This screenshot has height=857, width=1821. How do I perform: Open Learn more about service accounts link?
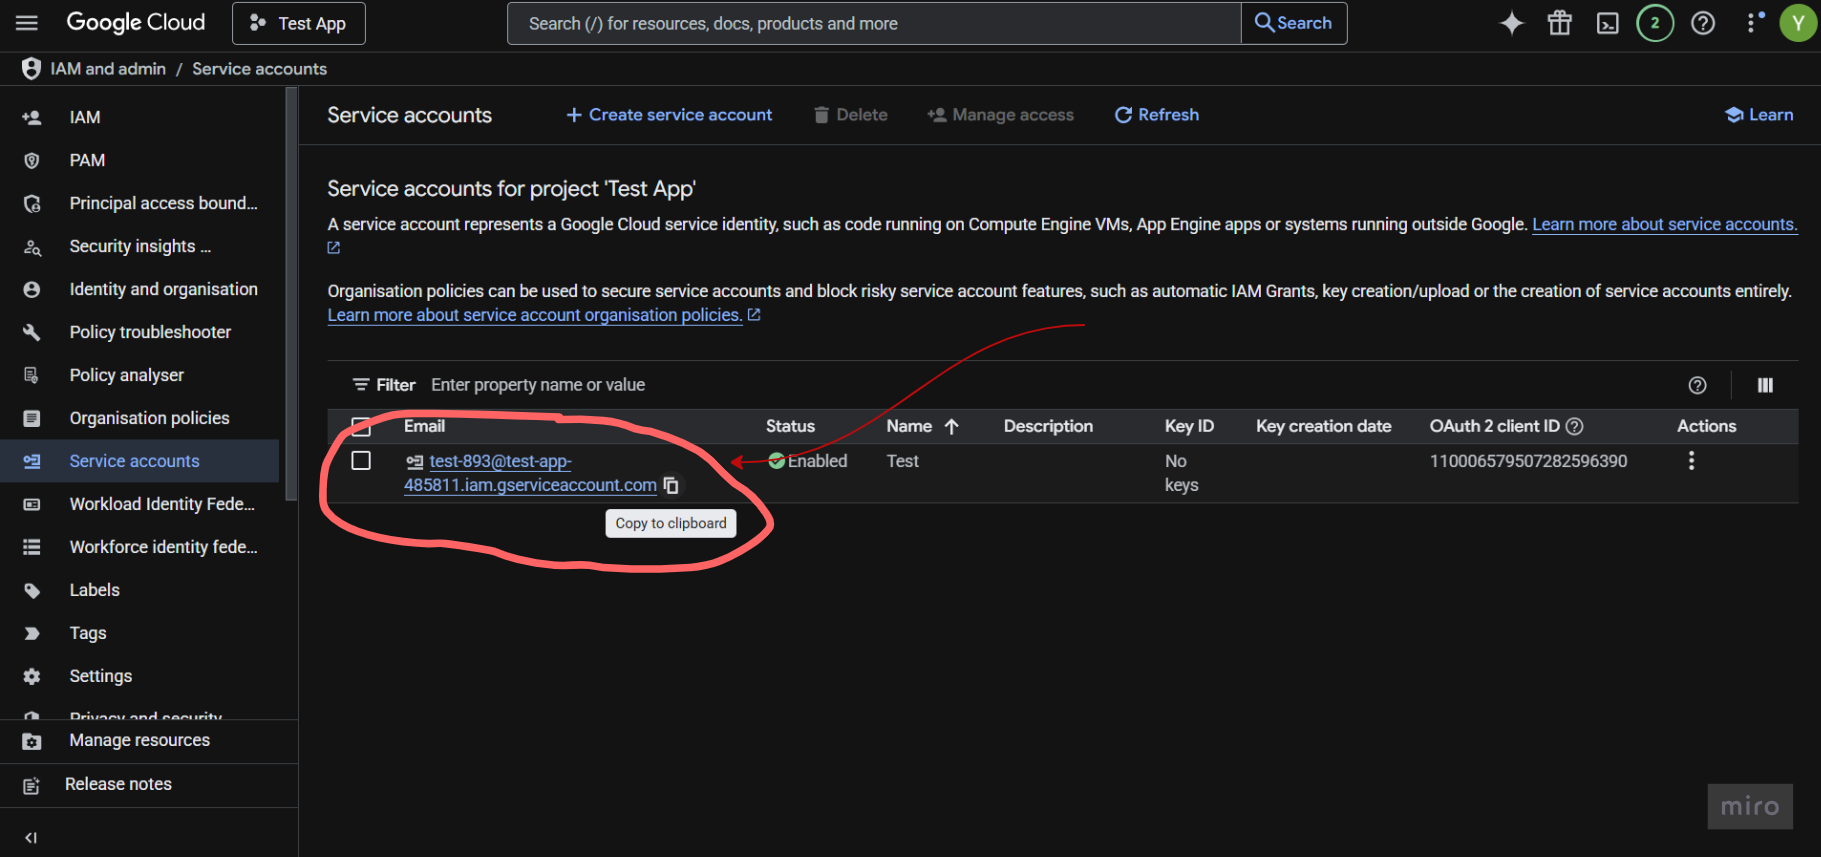pyautogui.click(x=1664, y=224)
